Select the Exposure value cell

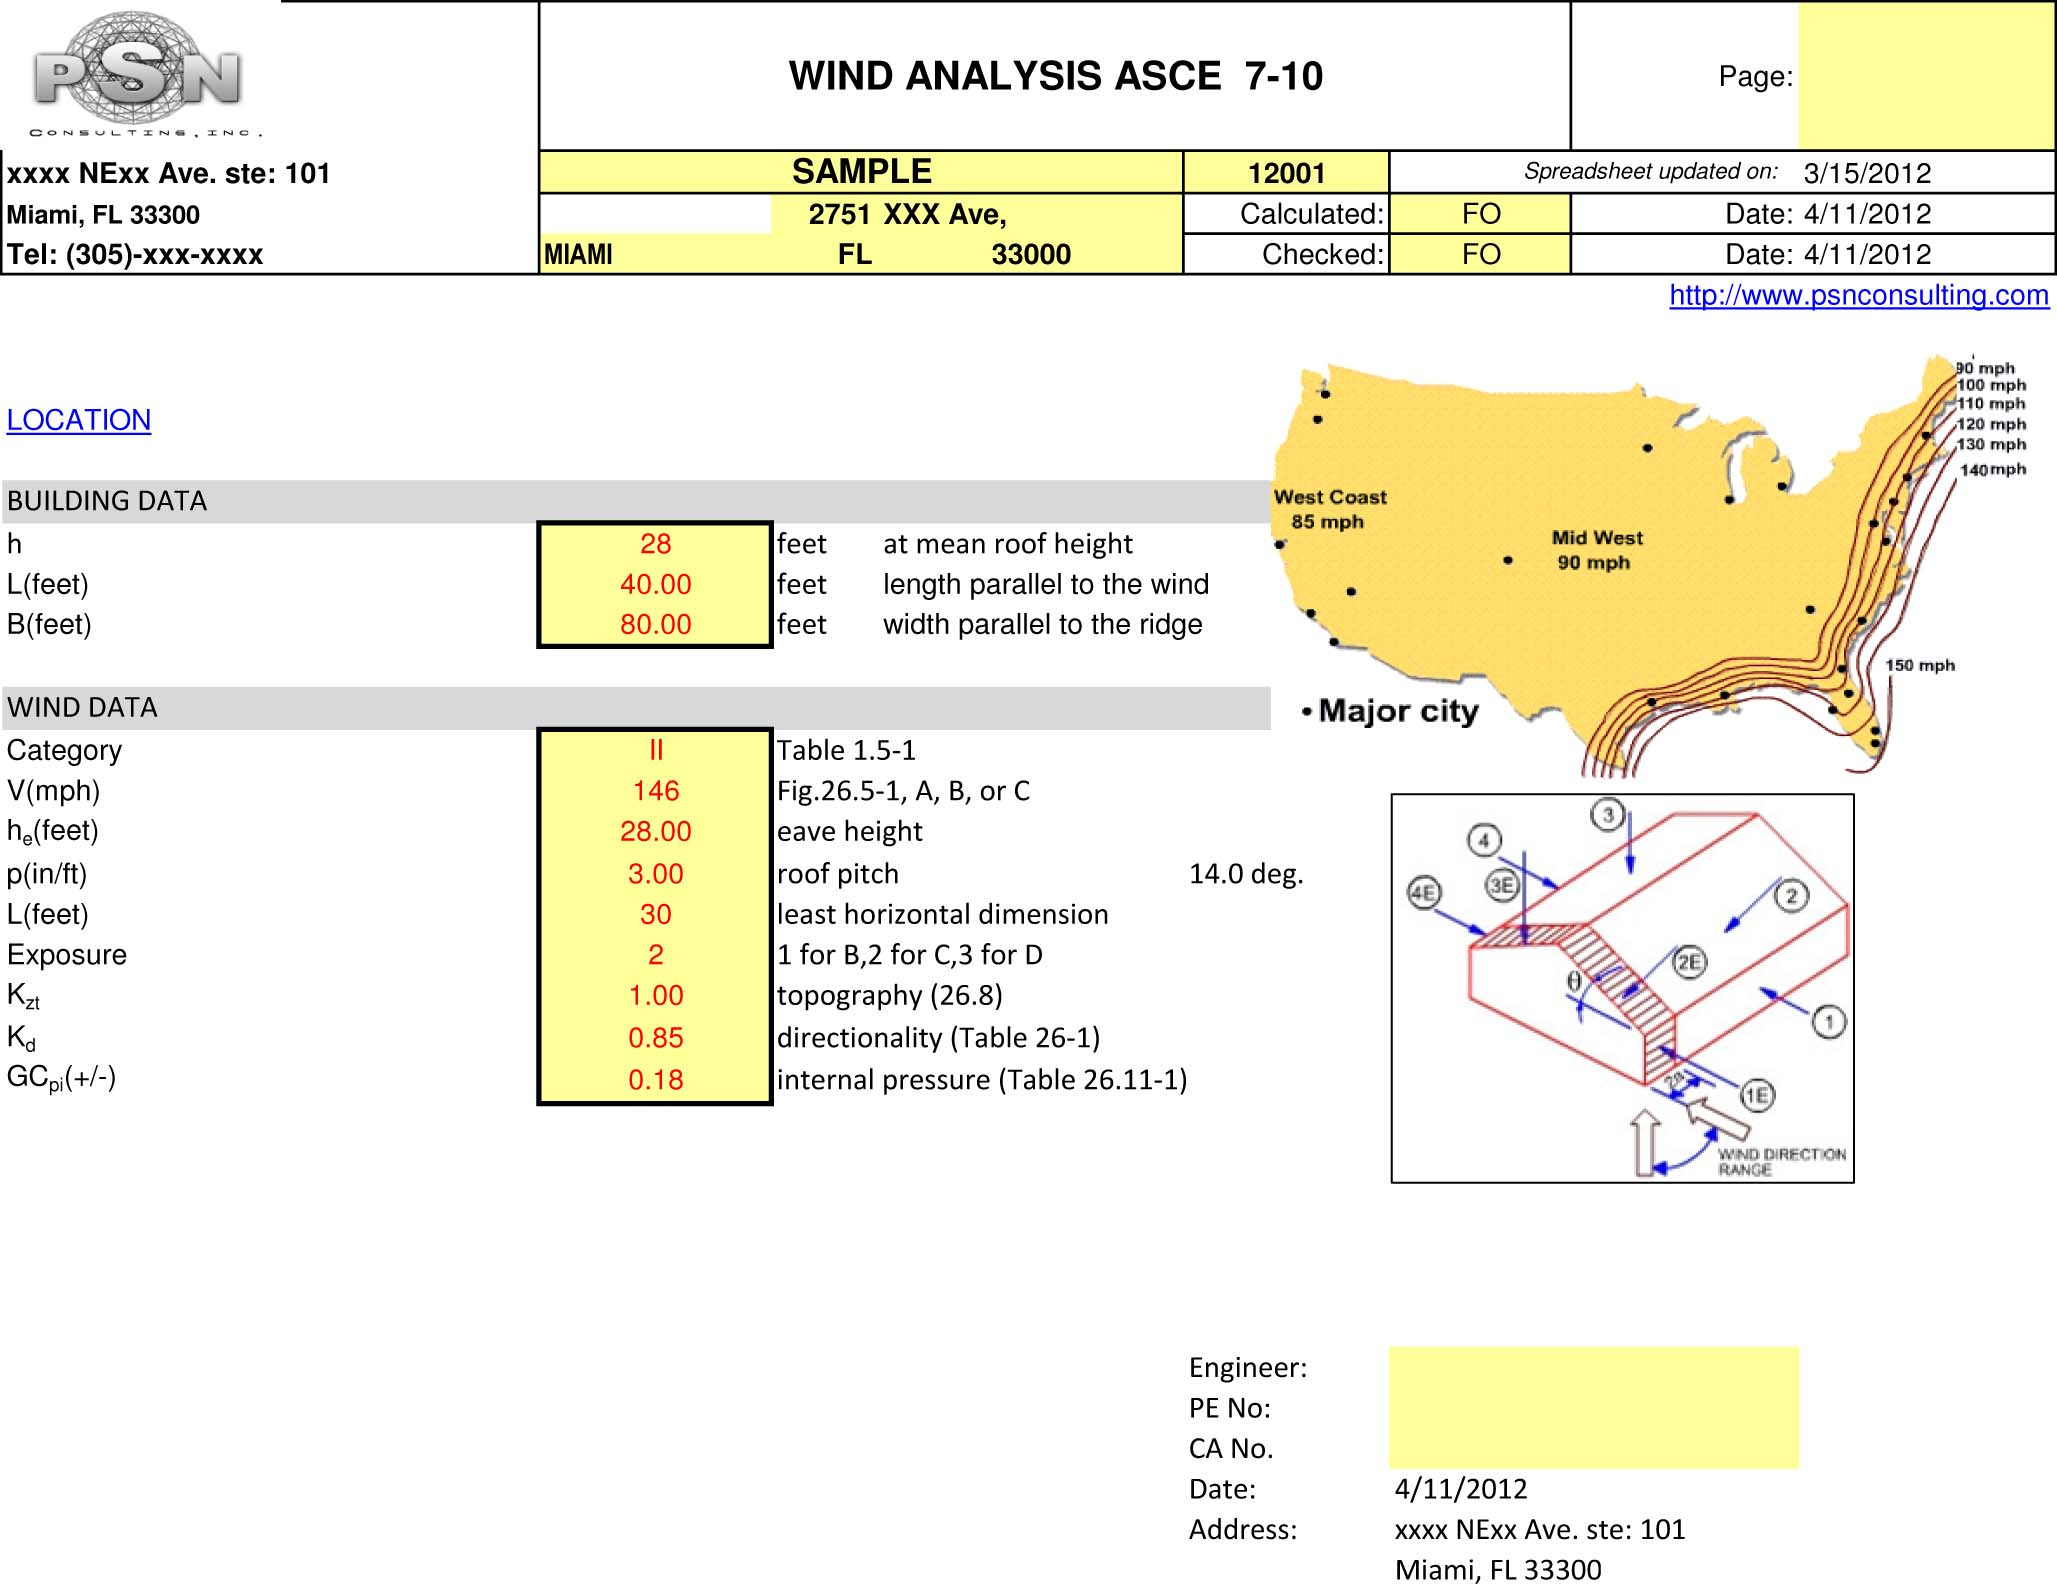(655, 955)
